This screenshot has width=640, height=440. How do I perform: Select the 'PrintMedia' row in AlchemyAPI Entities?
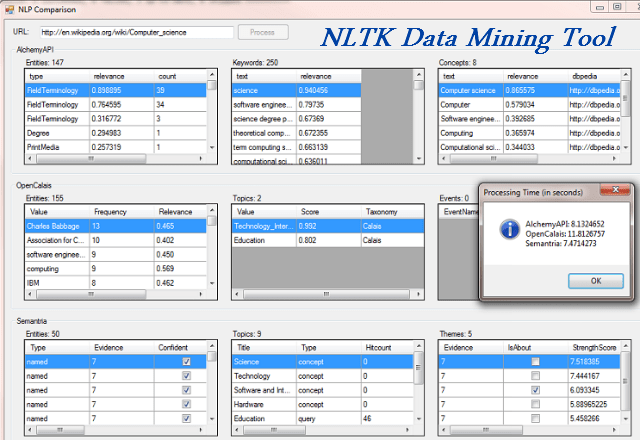click(116, 147)
